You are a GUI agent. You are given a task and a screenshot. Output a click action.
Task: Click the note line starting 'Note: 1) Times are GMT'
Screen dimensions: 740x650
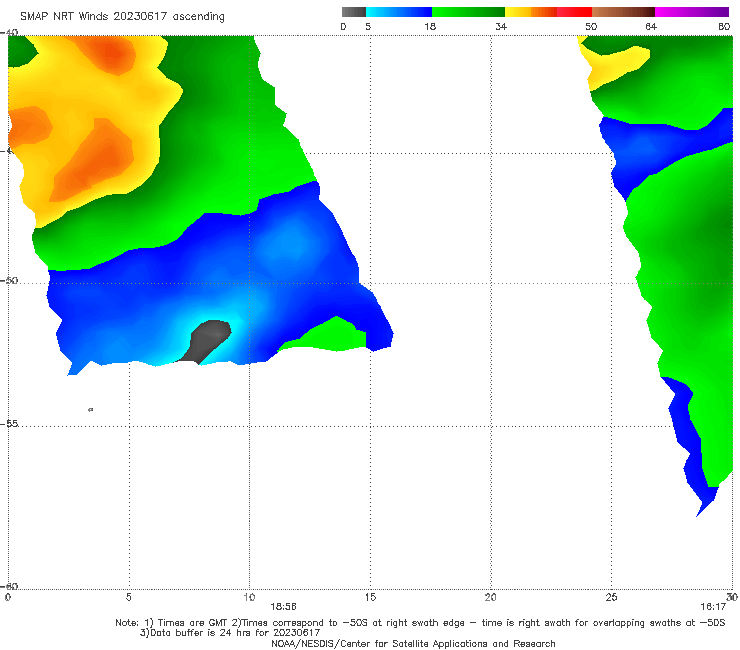coord(420,623)
